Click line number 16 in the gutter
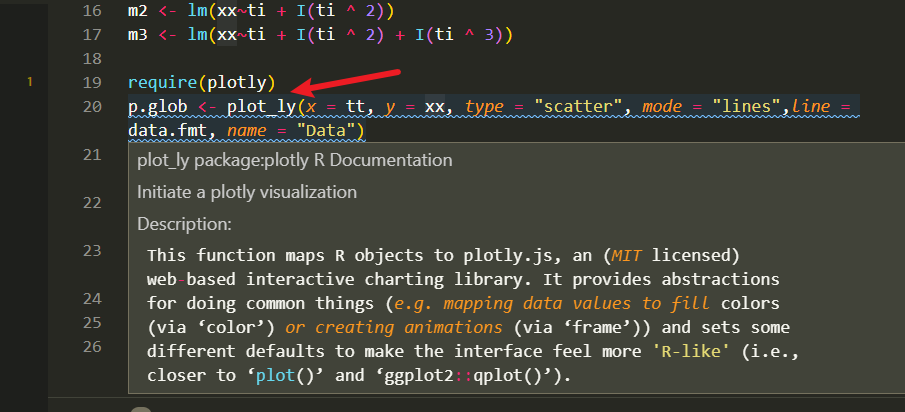 pos(91,10)
